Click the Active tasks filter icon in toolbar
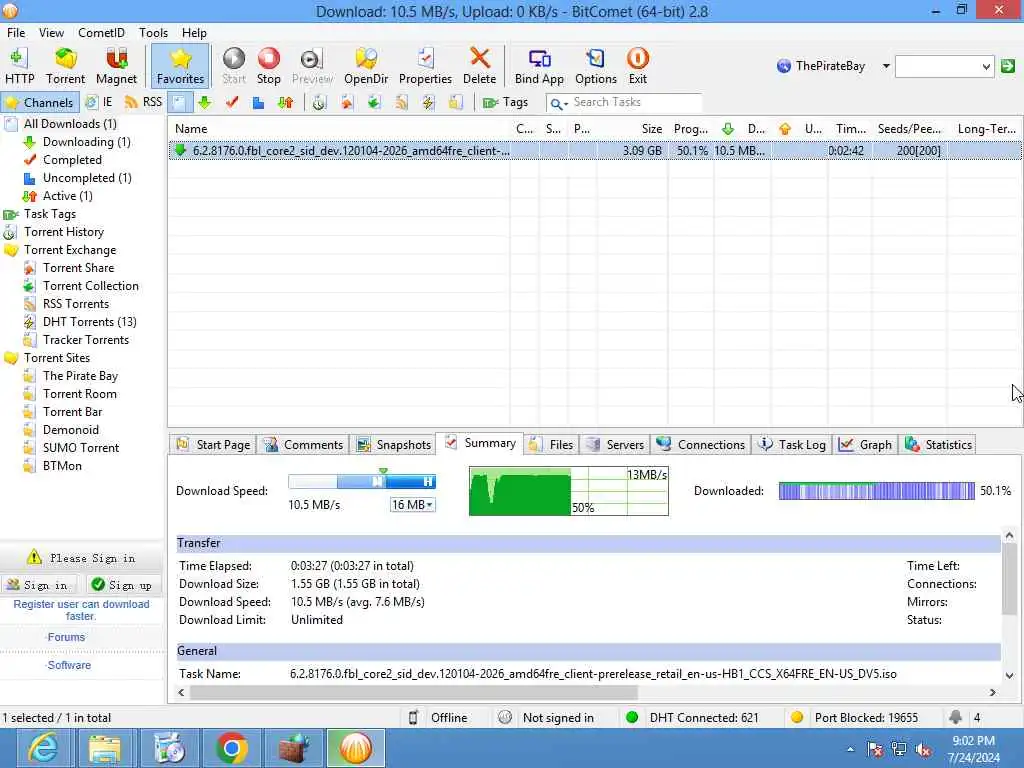This screenshot has width=1024, height=768. (285, 103)
